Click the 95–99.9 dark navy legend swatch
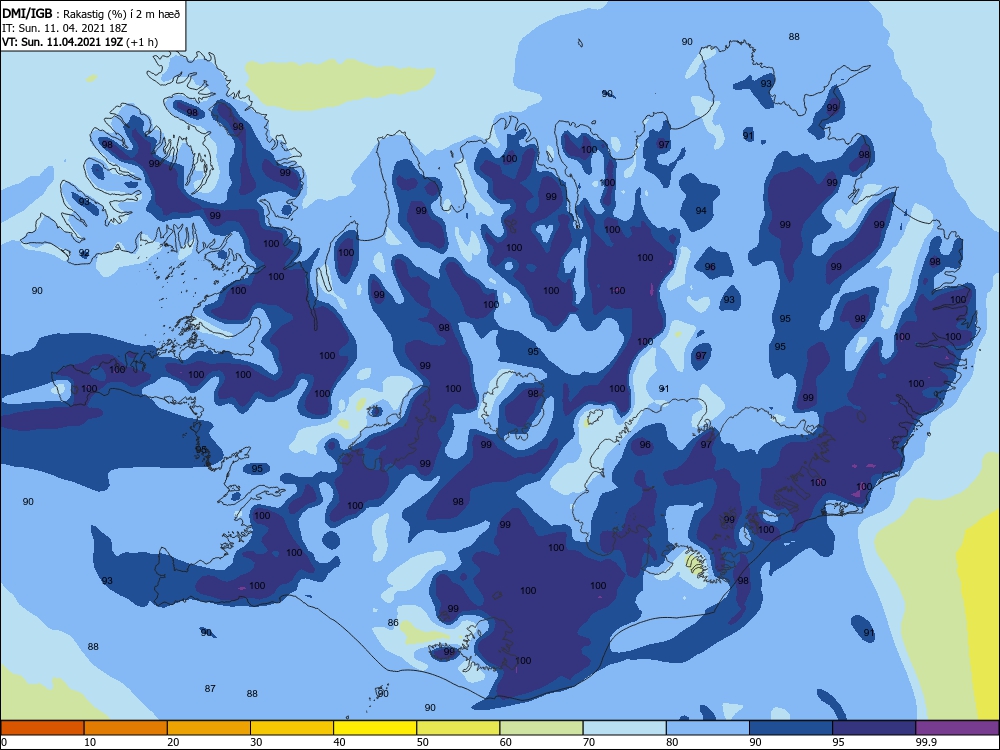The width and height of the screenshot is (1000, 750). click(874, 728)
